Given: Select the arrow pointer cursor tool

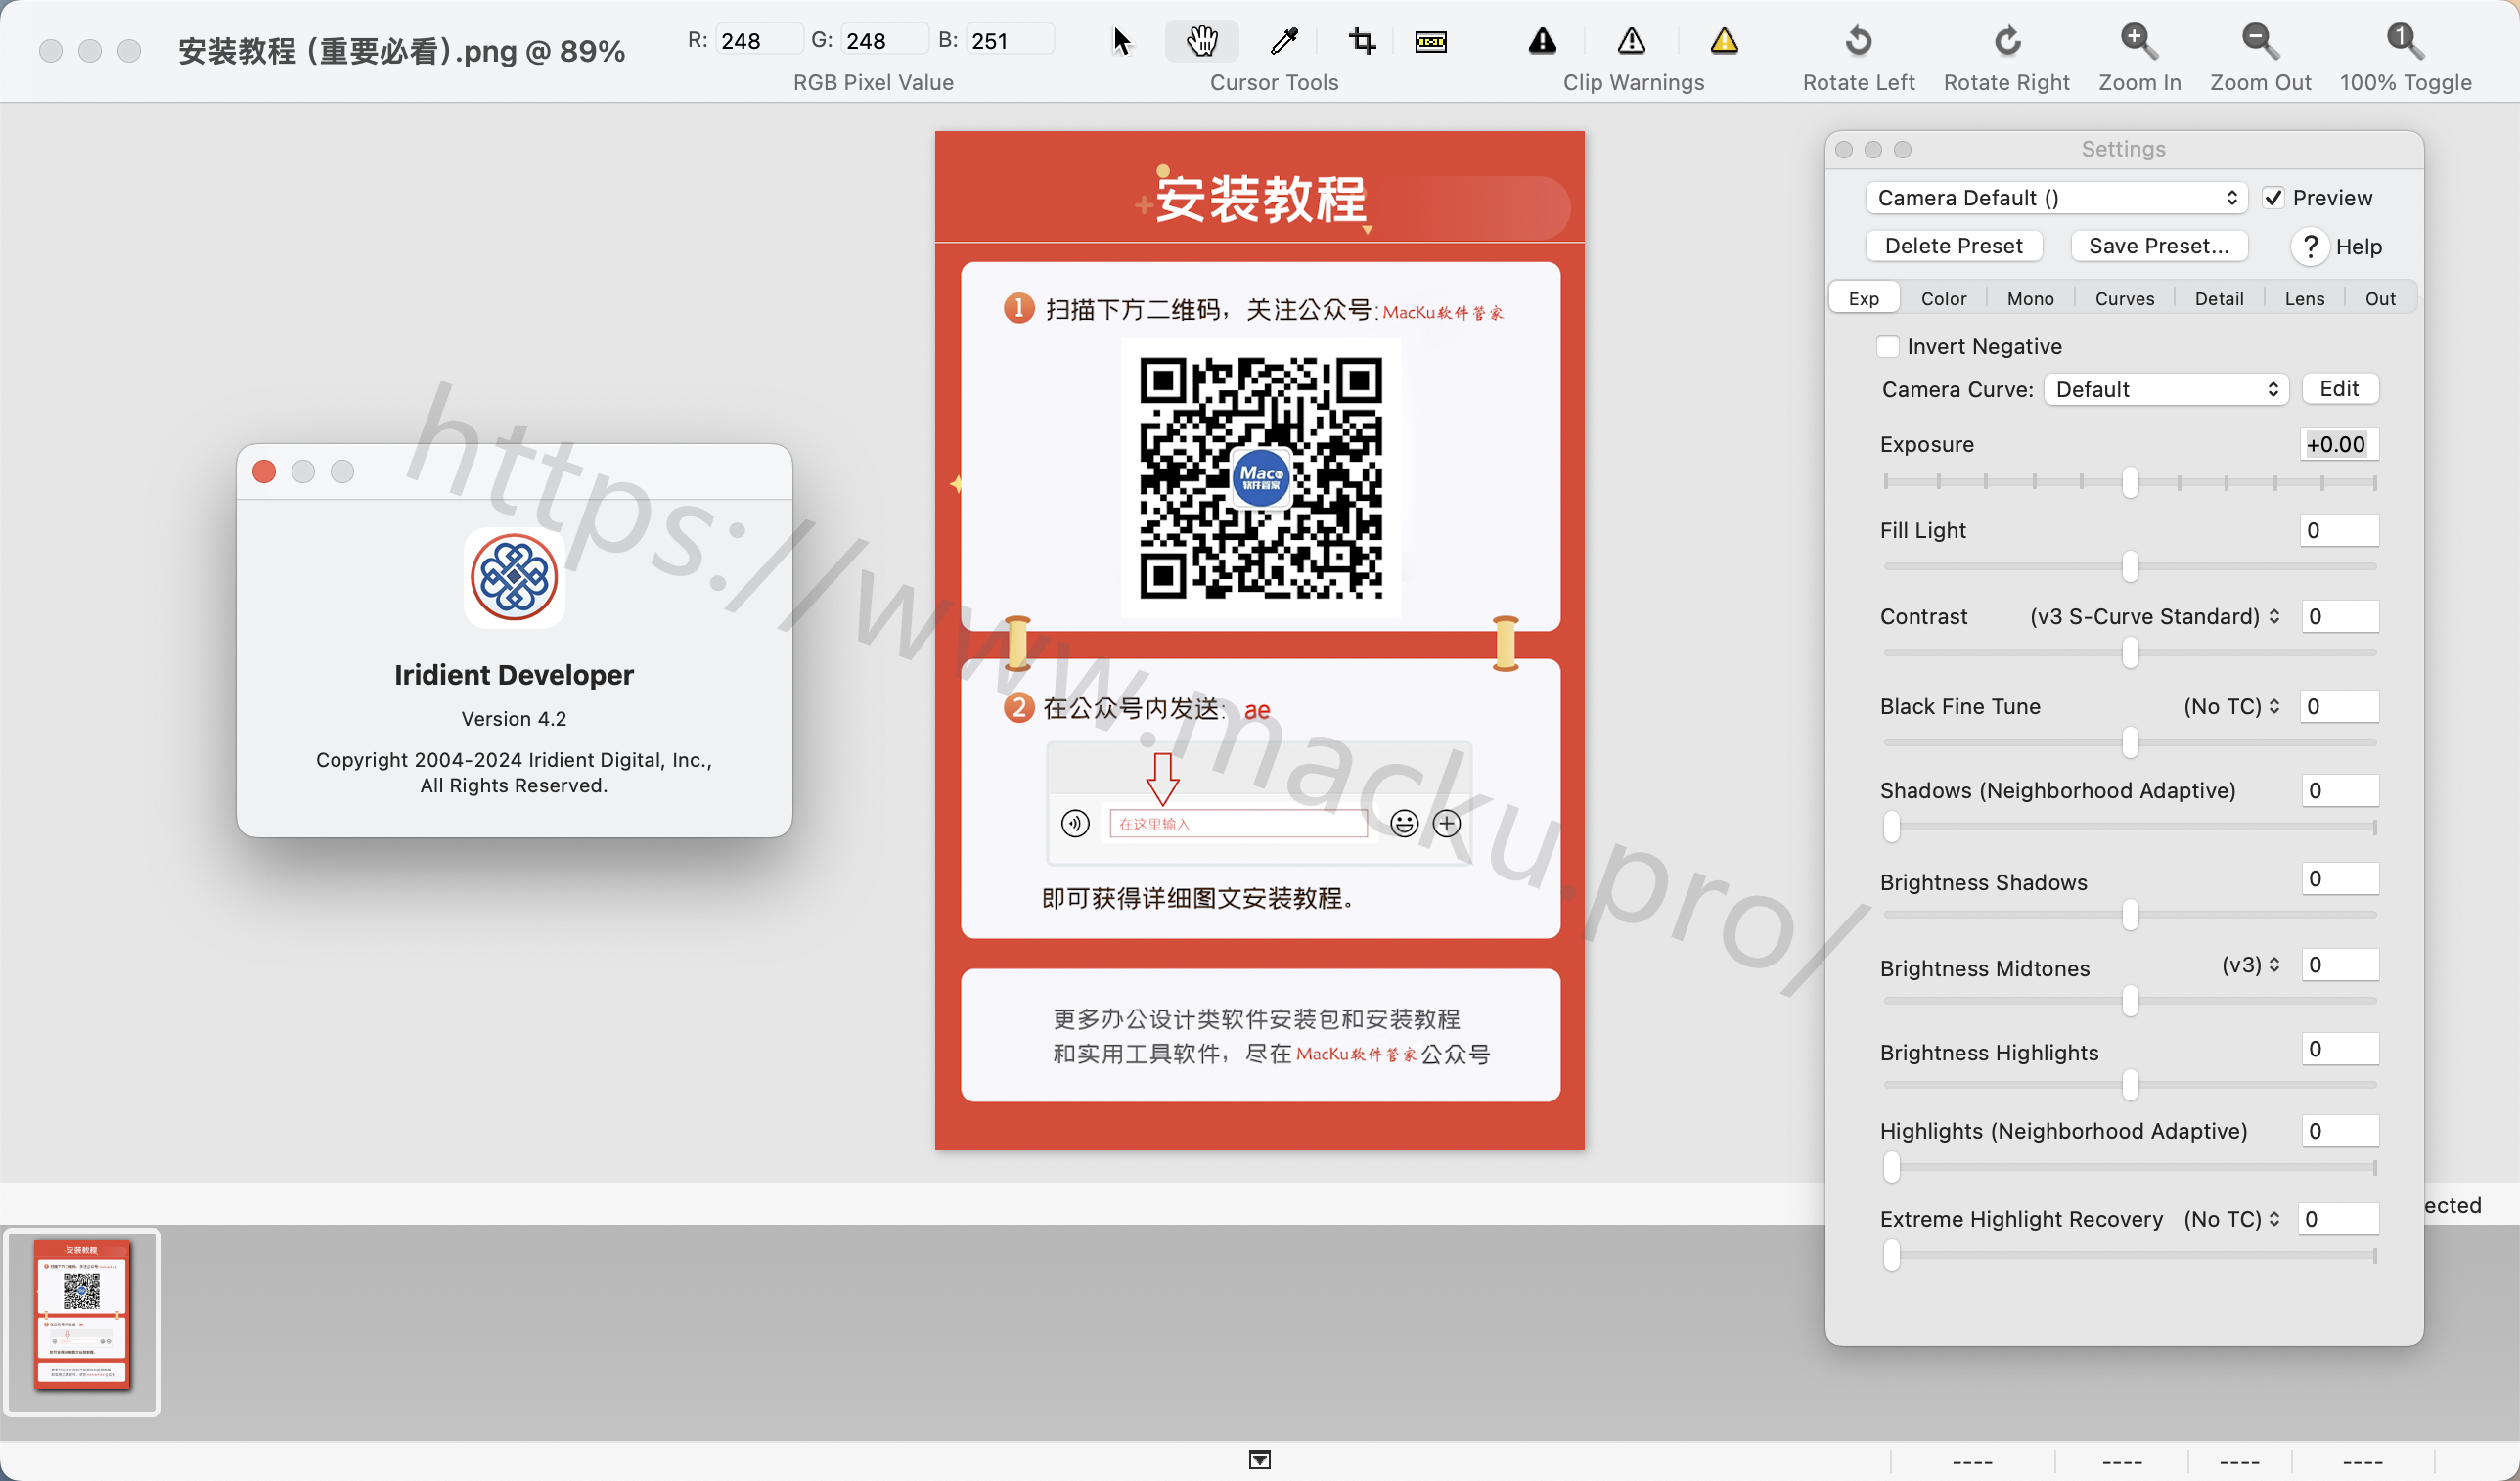Looking at the screenshot, I should point(1122,41).
